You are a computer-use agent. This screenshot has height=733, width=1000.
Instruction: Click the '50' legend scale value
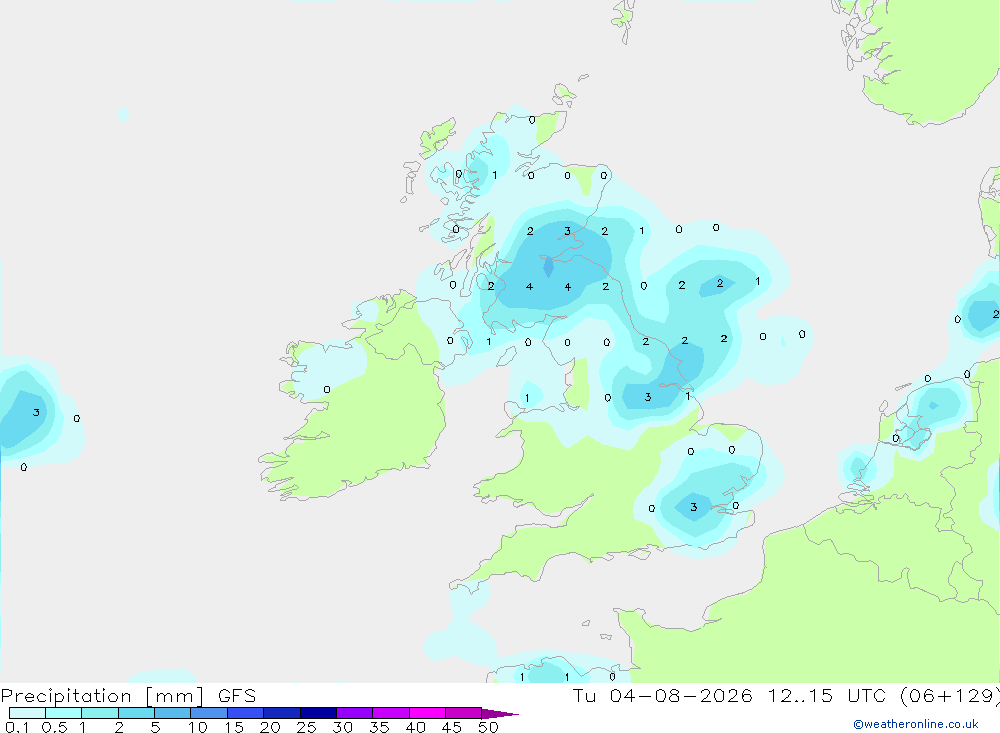(x=488, y=727)
